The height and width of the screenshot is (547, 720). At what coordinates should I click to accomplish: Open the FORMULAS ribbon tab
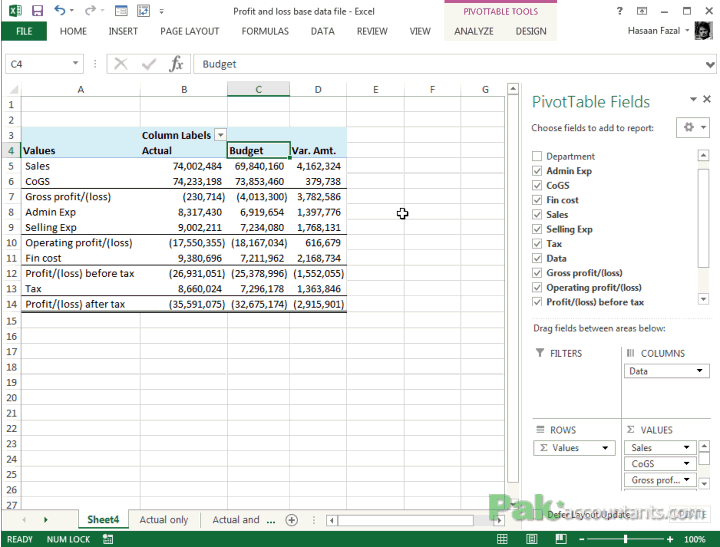[x=265, y=31]
